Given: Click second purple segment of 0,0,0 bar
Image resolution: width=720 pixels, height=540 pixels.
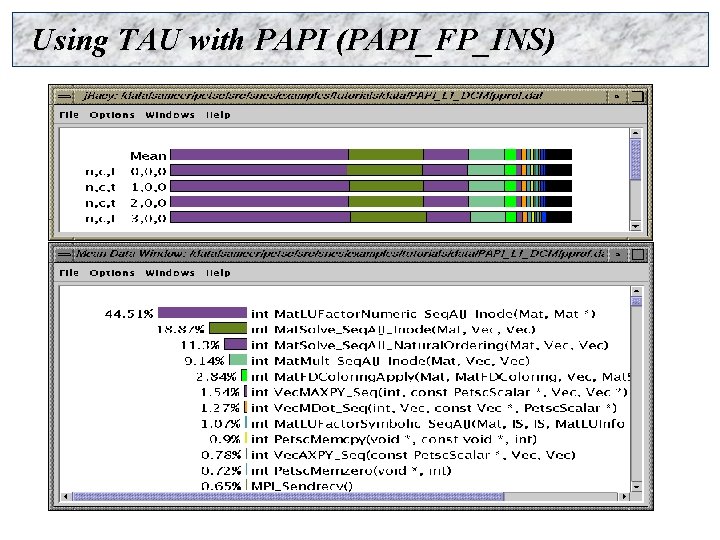Looking at the screenshot, I should [445, 170].
